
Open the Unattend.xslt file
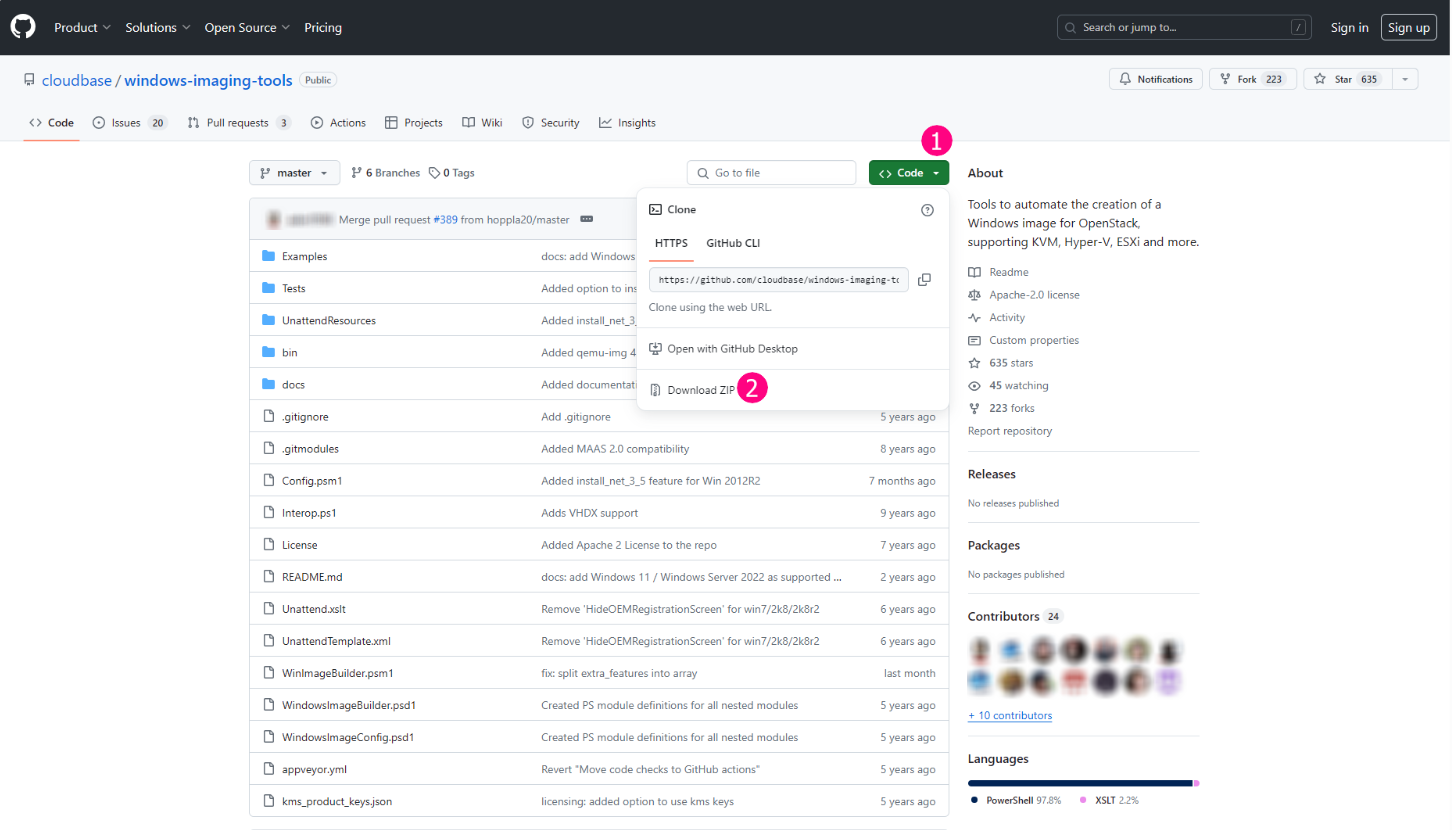314,609
